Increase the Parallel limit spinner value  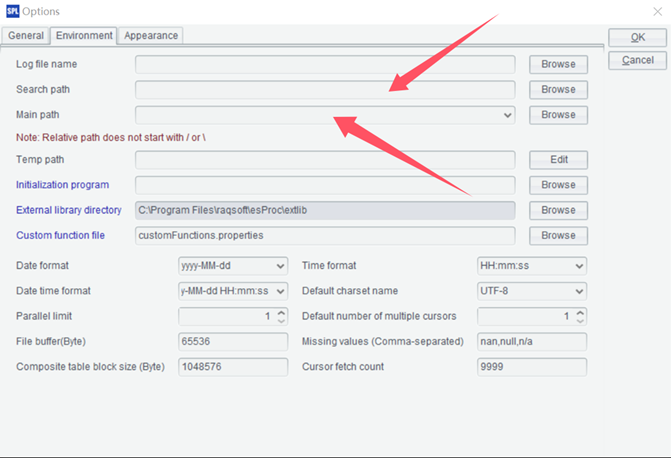coord(281,312)
